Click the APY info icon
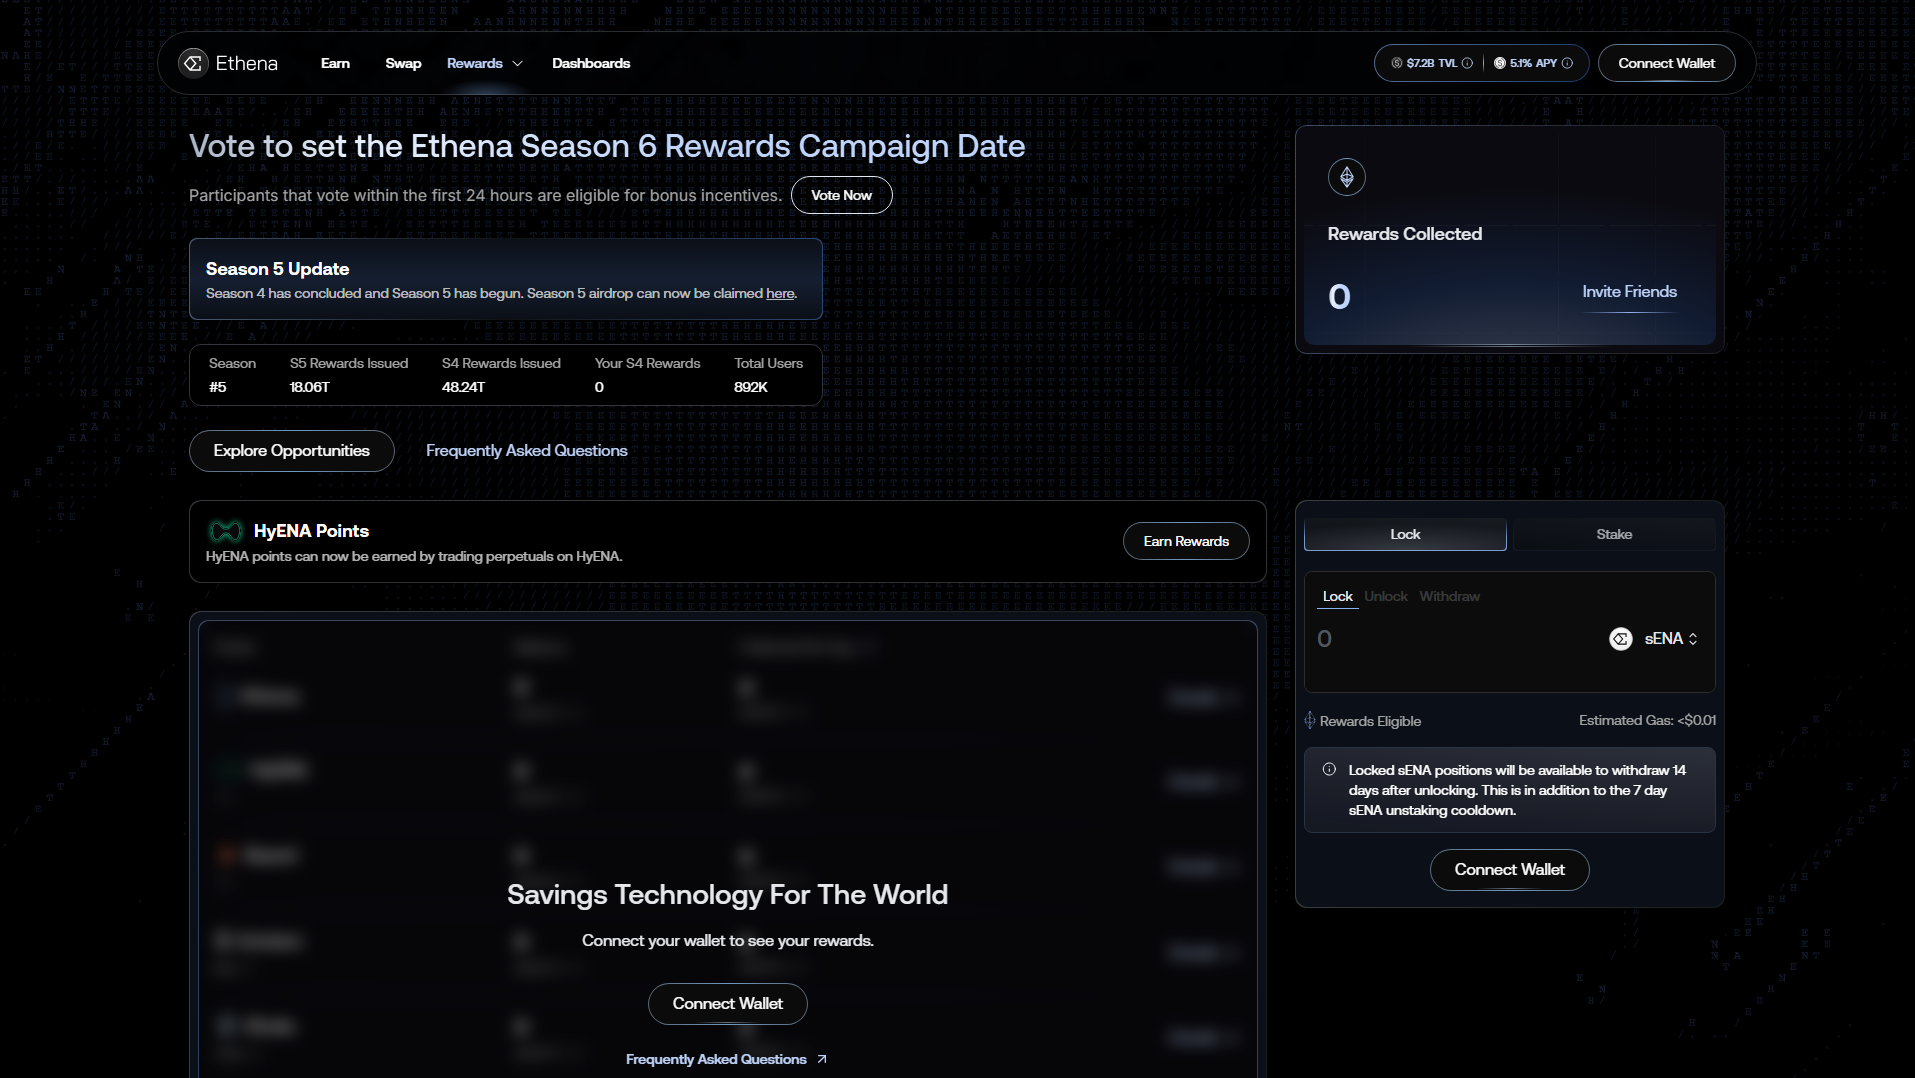 [x=1567, y=63]
